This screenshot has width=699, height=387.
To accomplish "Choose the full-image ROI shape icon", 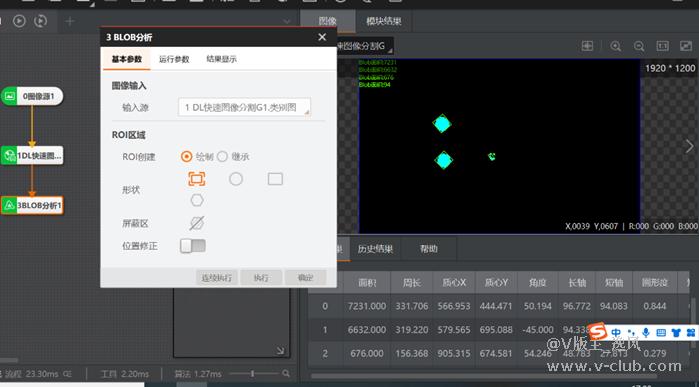I will [x=197, y=179].
